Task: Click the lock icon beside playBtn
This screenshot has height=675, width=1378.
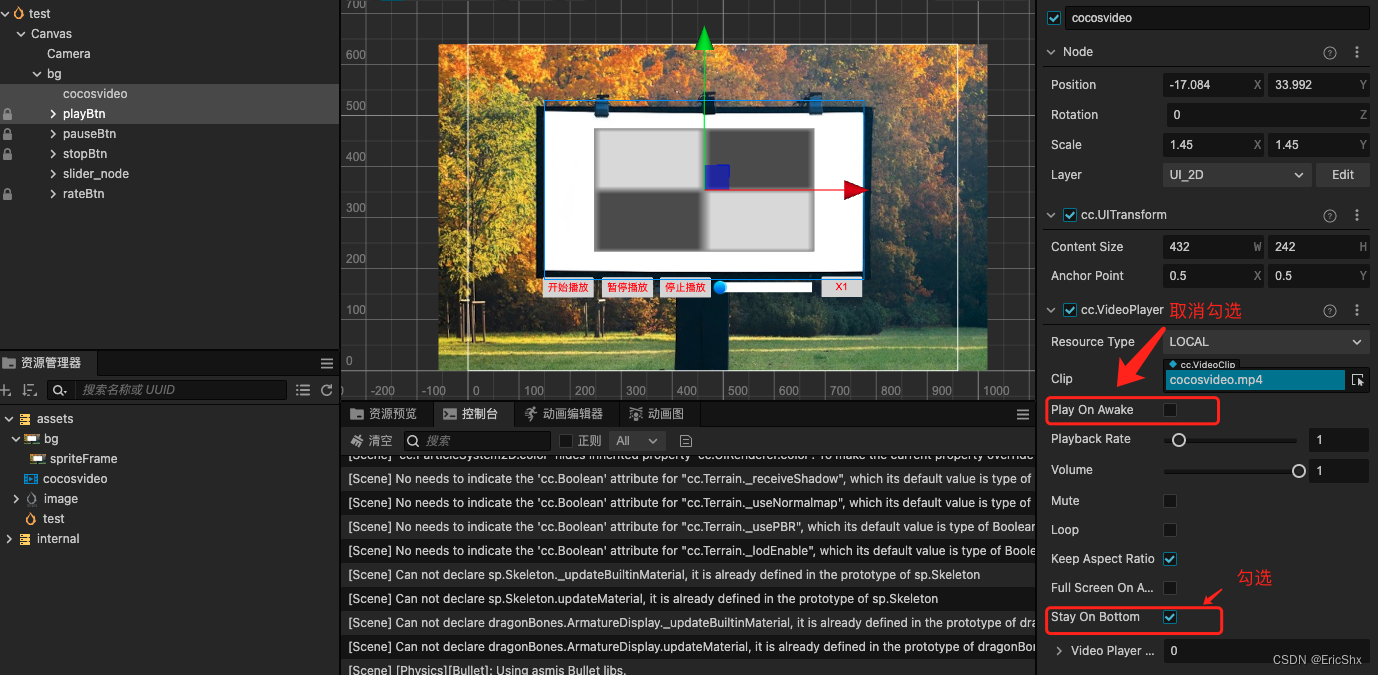Action: coord(8,114)
